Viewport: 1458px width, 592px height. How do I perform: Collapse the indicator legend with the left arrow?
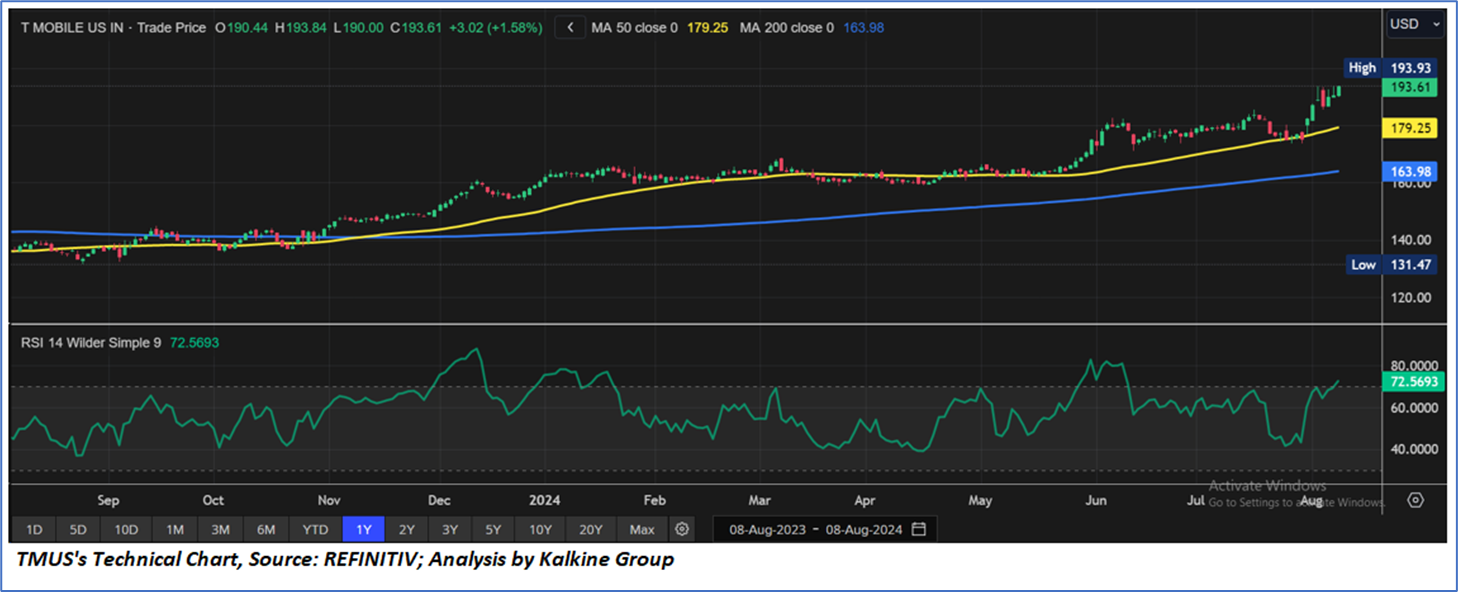[570, 28]
